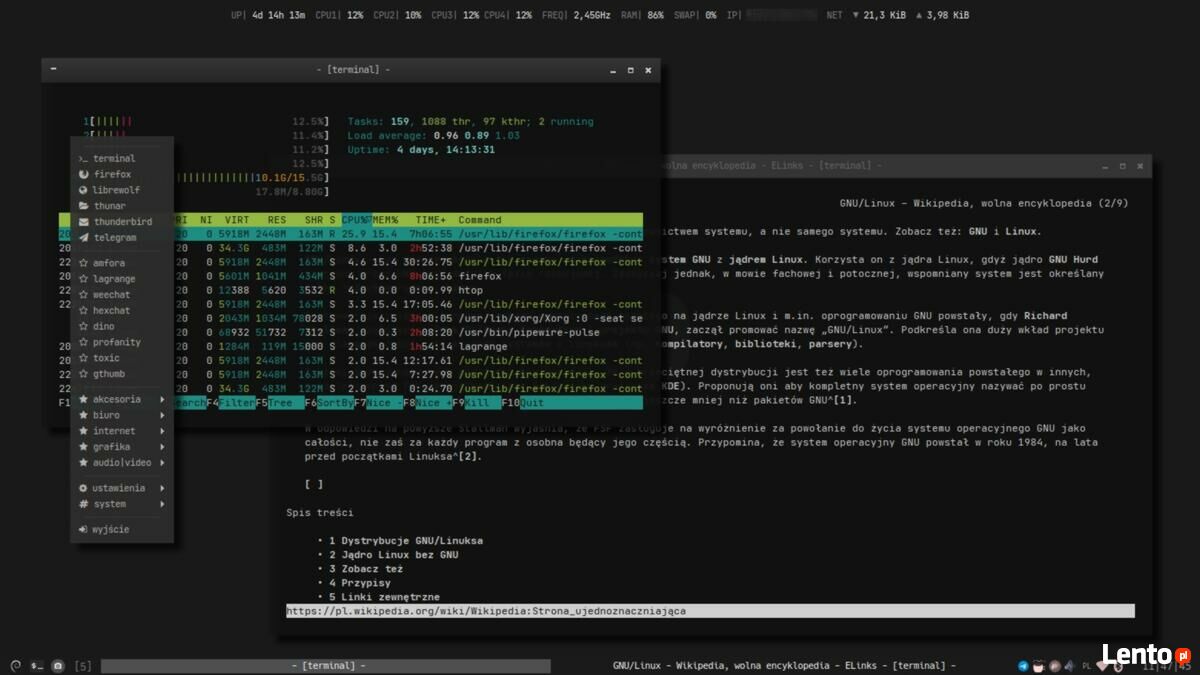Screen dimensions: 1200x675
Task: Start hexchat from the app menu
Action: (121, 311)
